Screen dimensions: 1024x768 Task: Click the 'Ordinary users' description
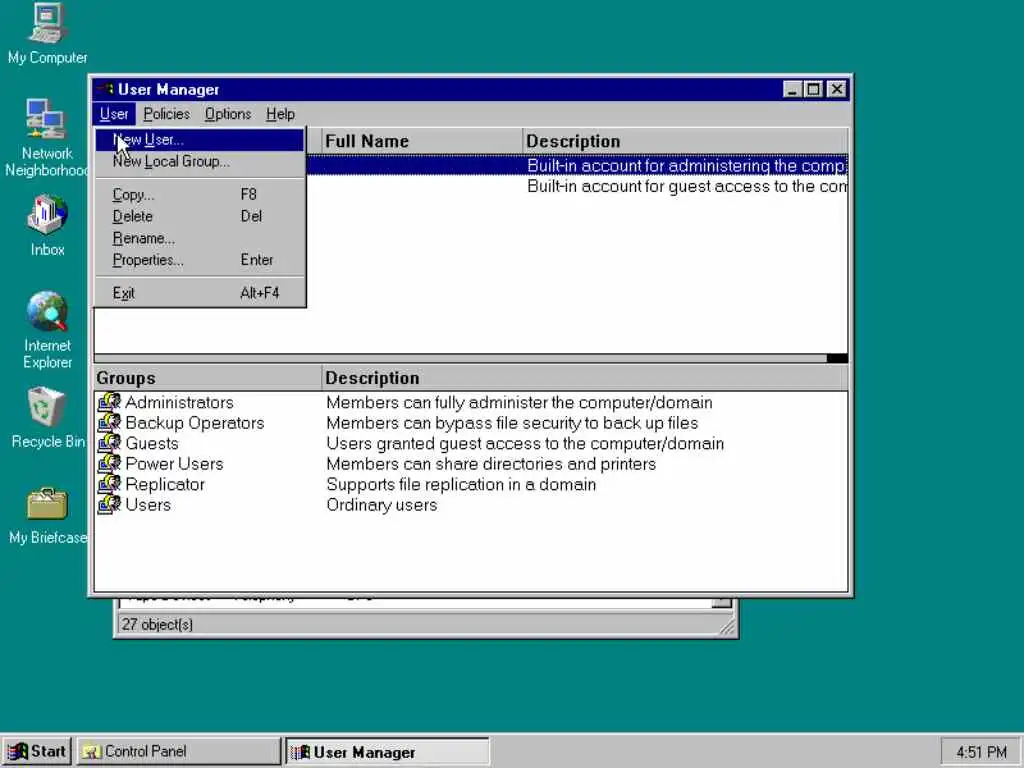pos(381,505)
